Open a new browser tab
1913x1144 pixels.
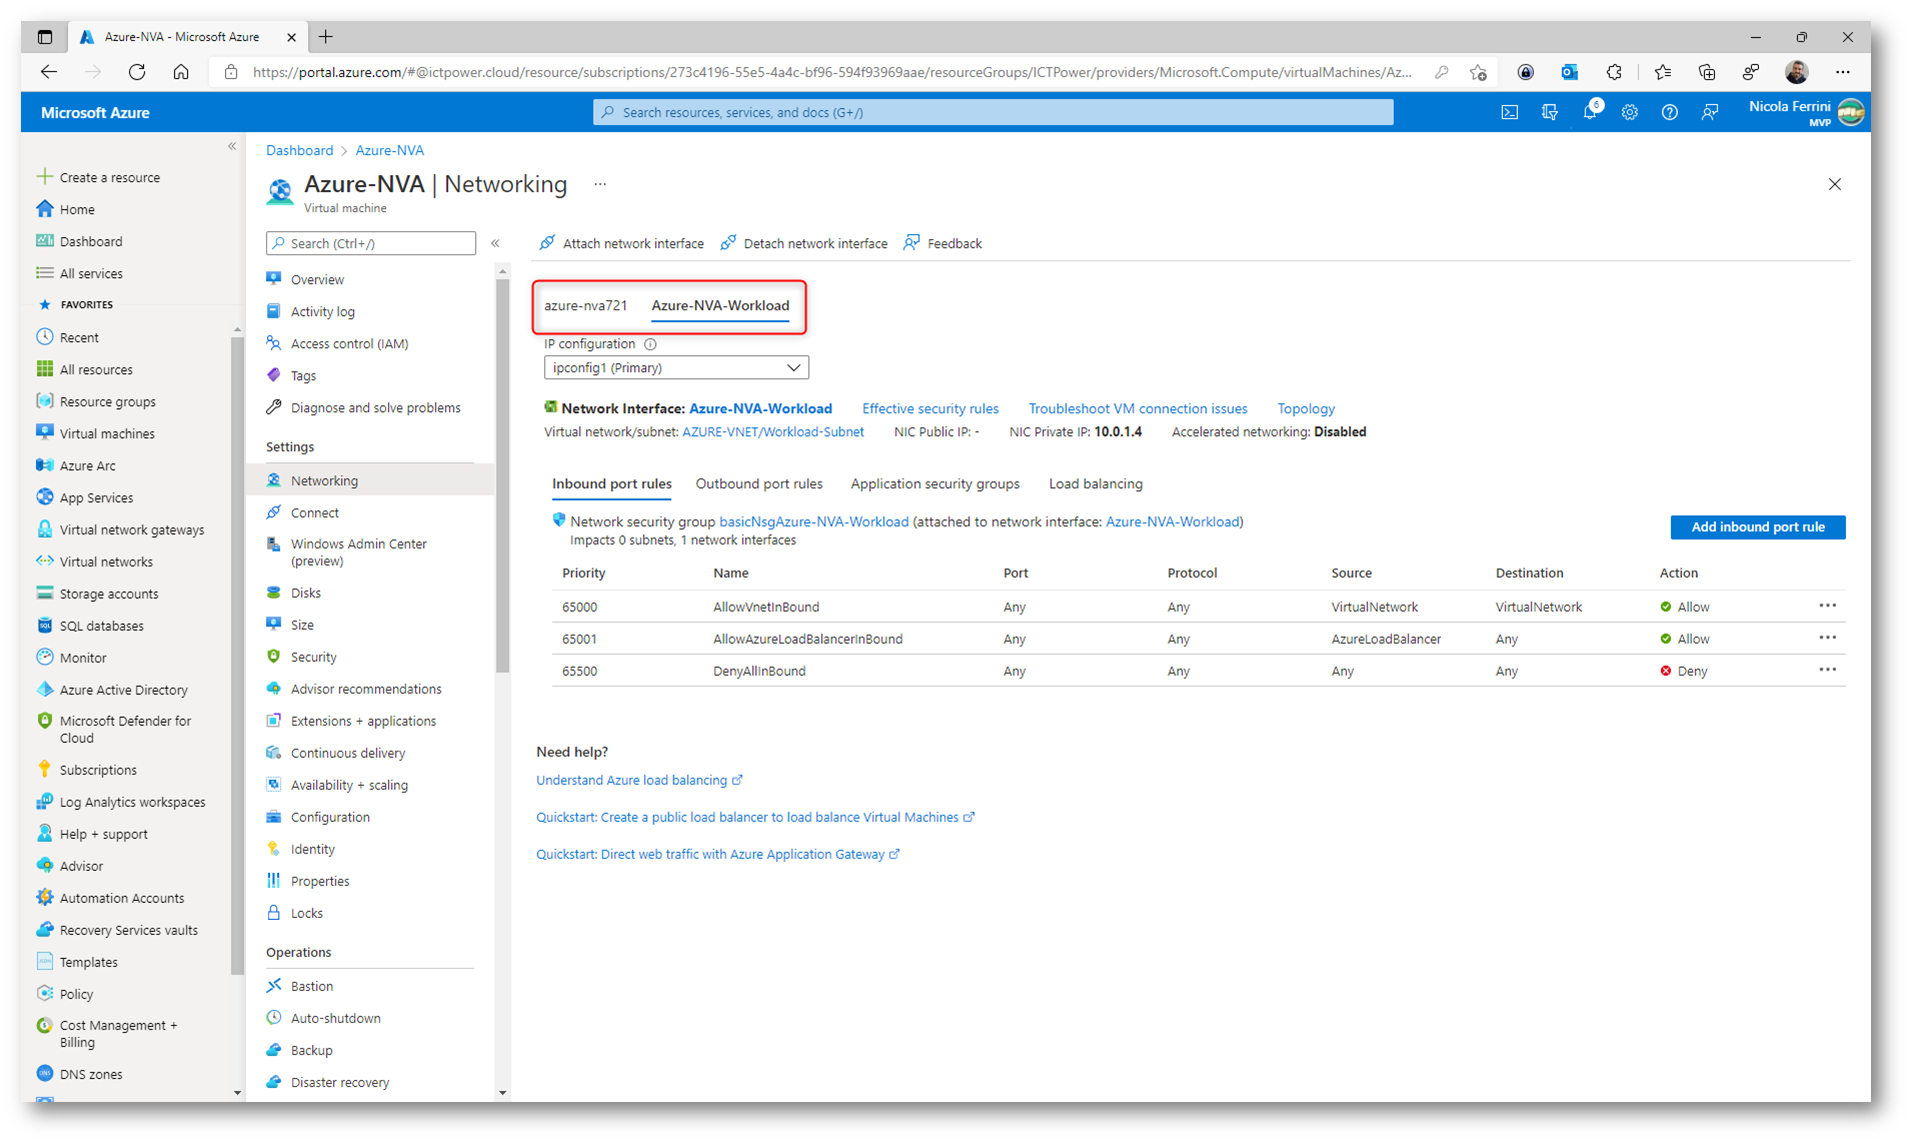(326, 37)
